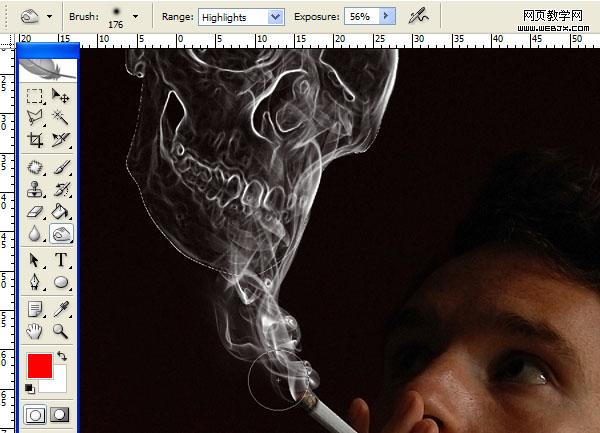Switch to Quick Mask Mode

[x=59, y=415]
